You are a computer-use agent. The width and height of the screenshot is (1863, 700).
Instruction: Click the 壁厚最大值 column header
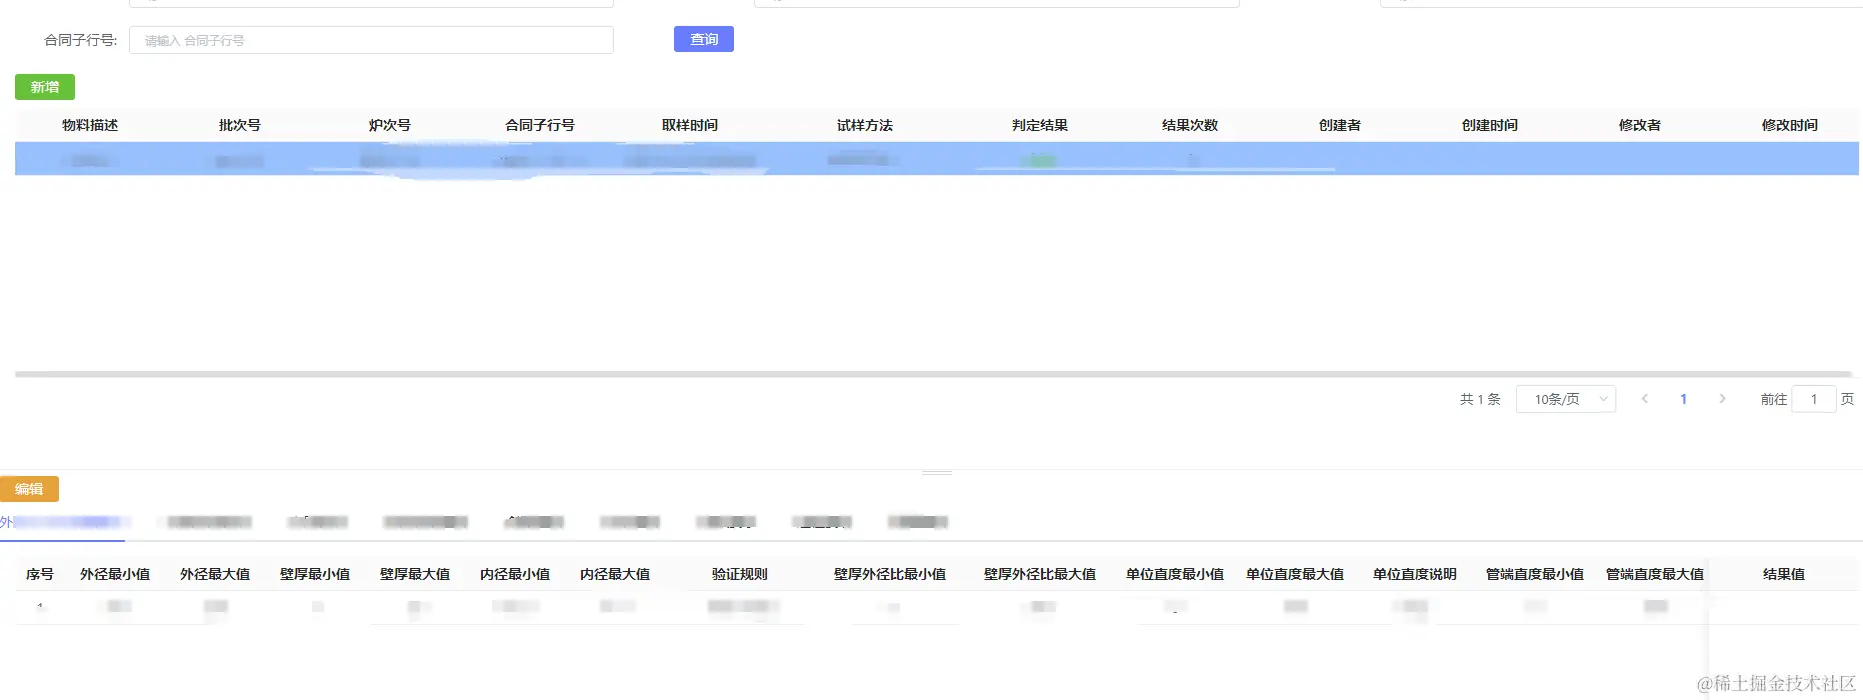tap(415, 574)
